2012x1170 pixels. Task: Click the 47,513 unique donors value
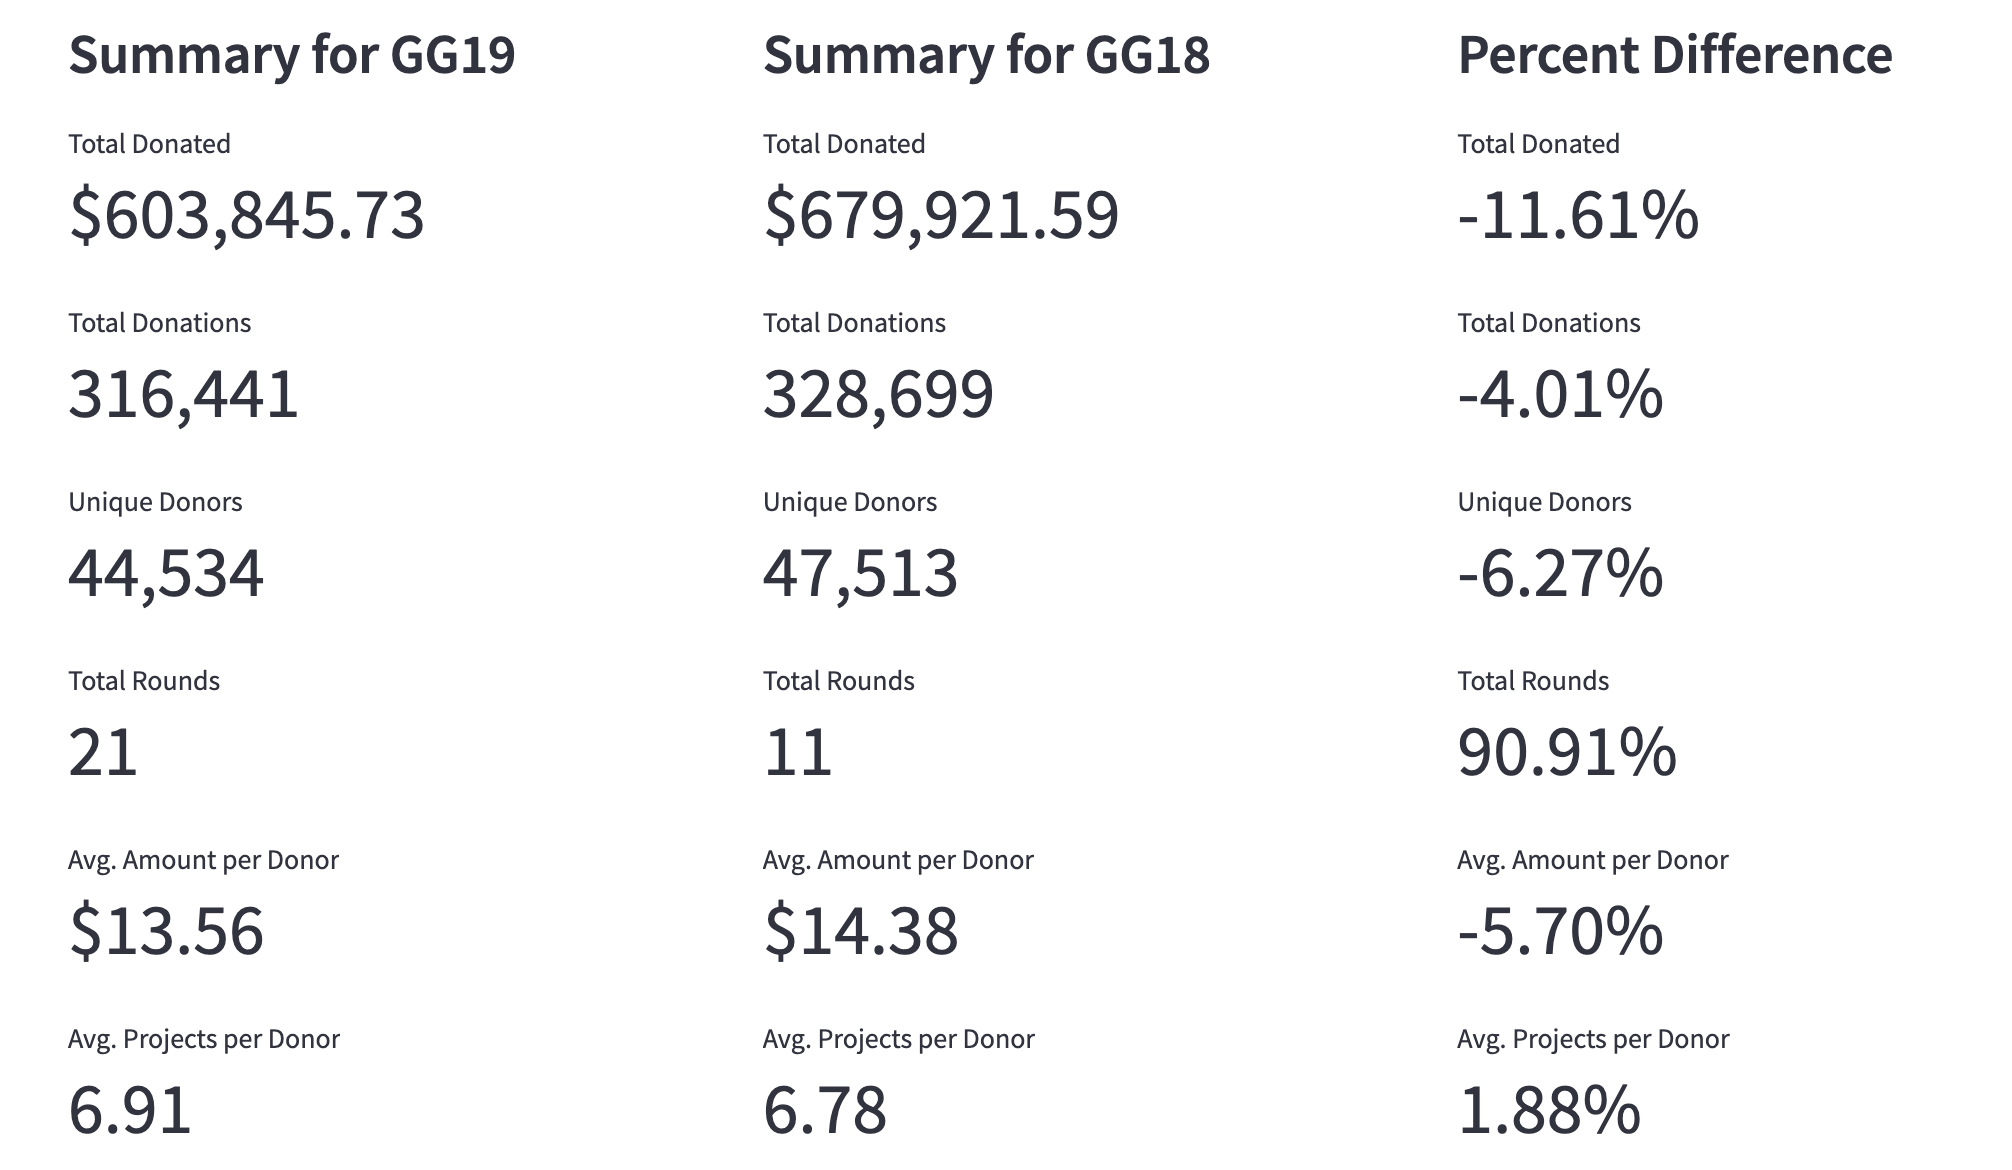860,573
